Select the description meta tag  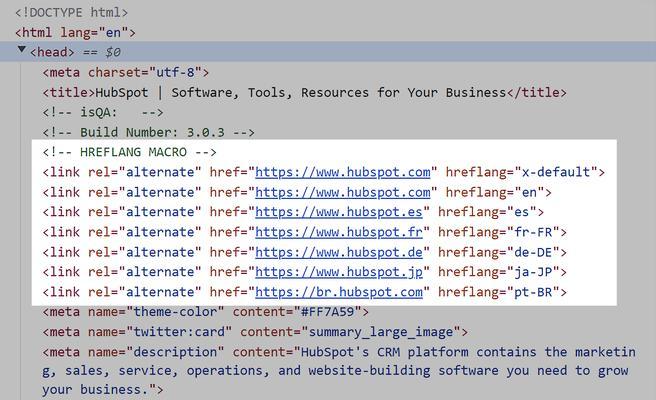tap(339, 371)
